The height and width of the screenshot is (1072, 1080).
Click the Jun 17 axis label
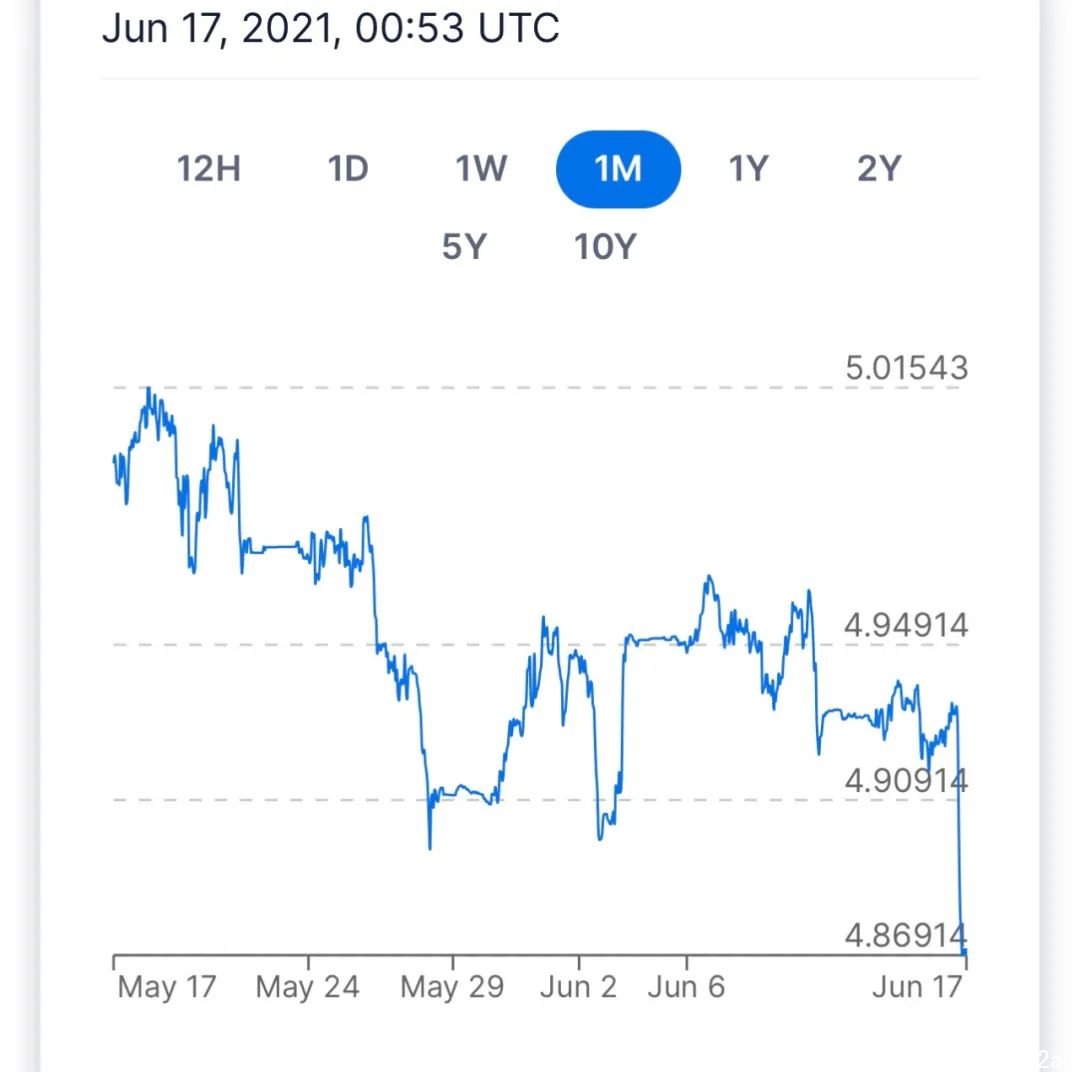917,987
